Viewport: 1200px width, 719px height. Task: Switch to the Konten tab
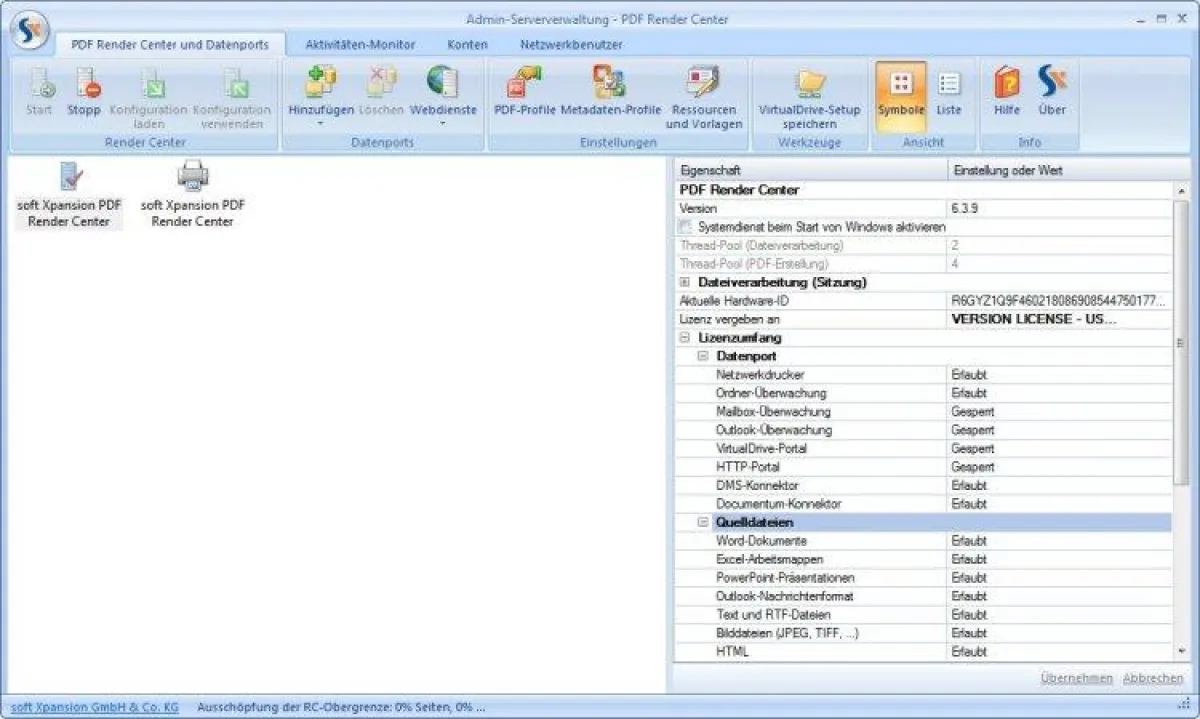pyautogui.click(x=468, y=44)
